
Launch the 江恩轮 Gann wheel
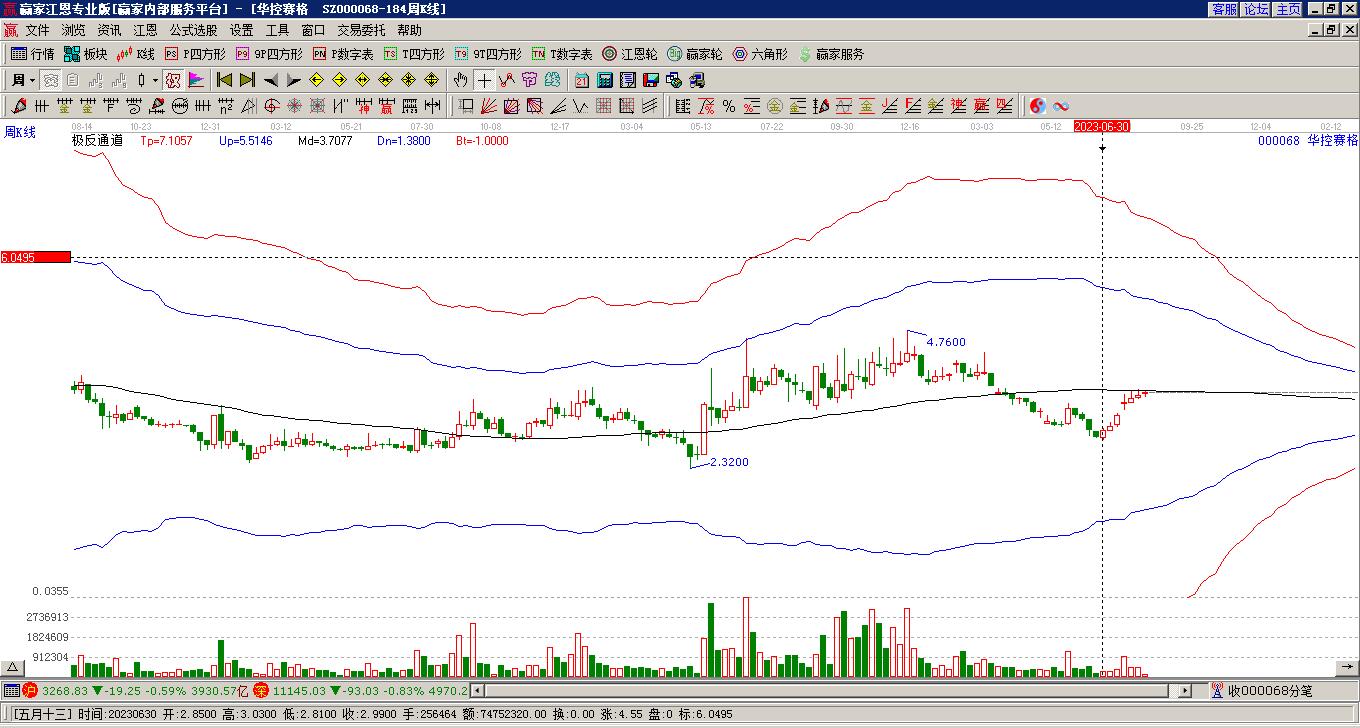coord(630,54)
